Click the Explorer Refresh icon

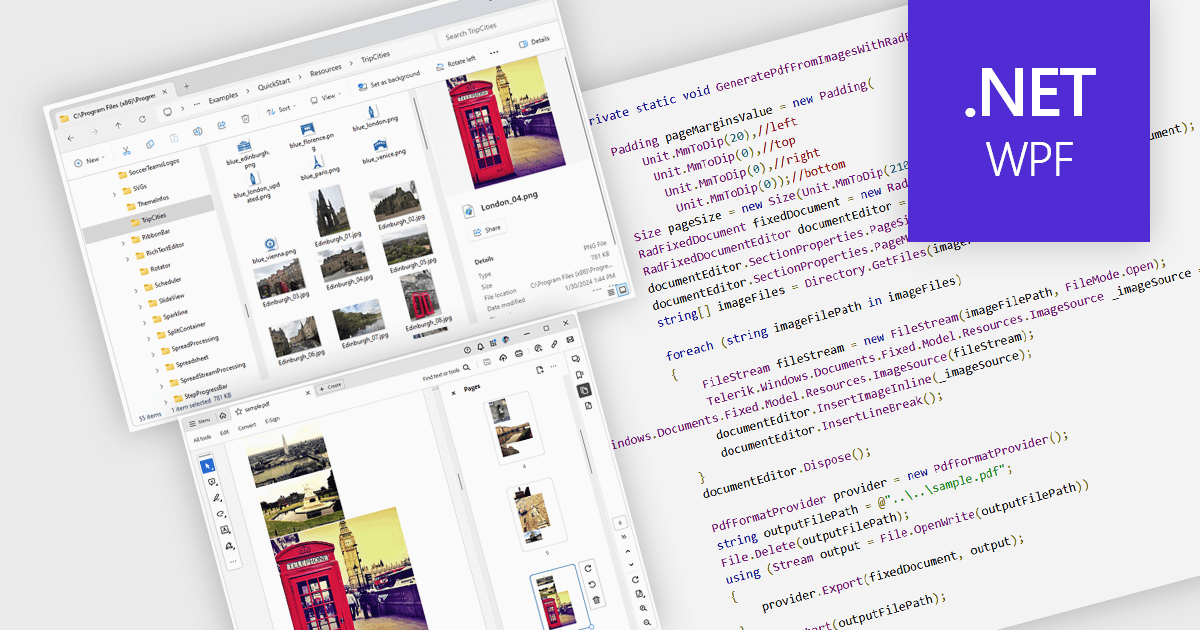[x=143, y=119]
